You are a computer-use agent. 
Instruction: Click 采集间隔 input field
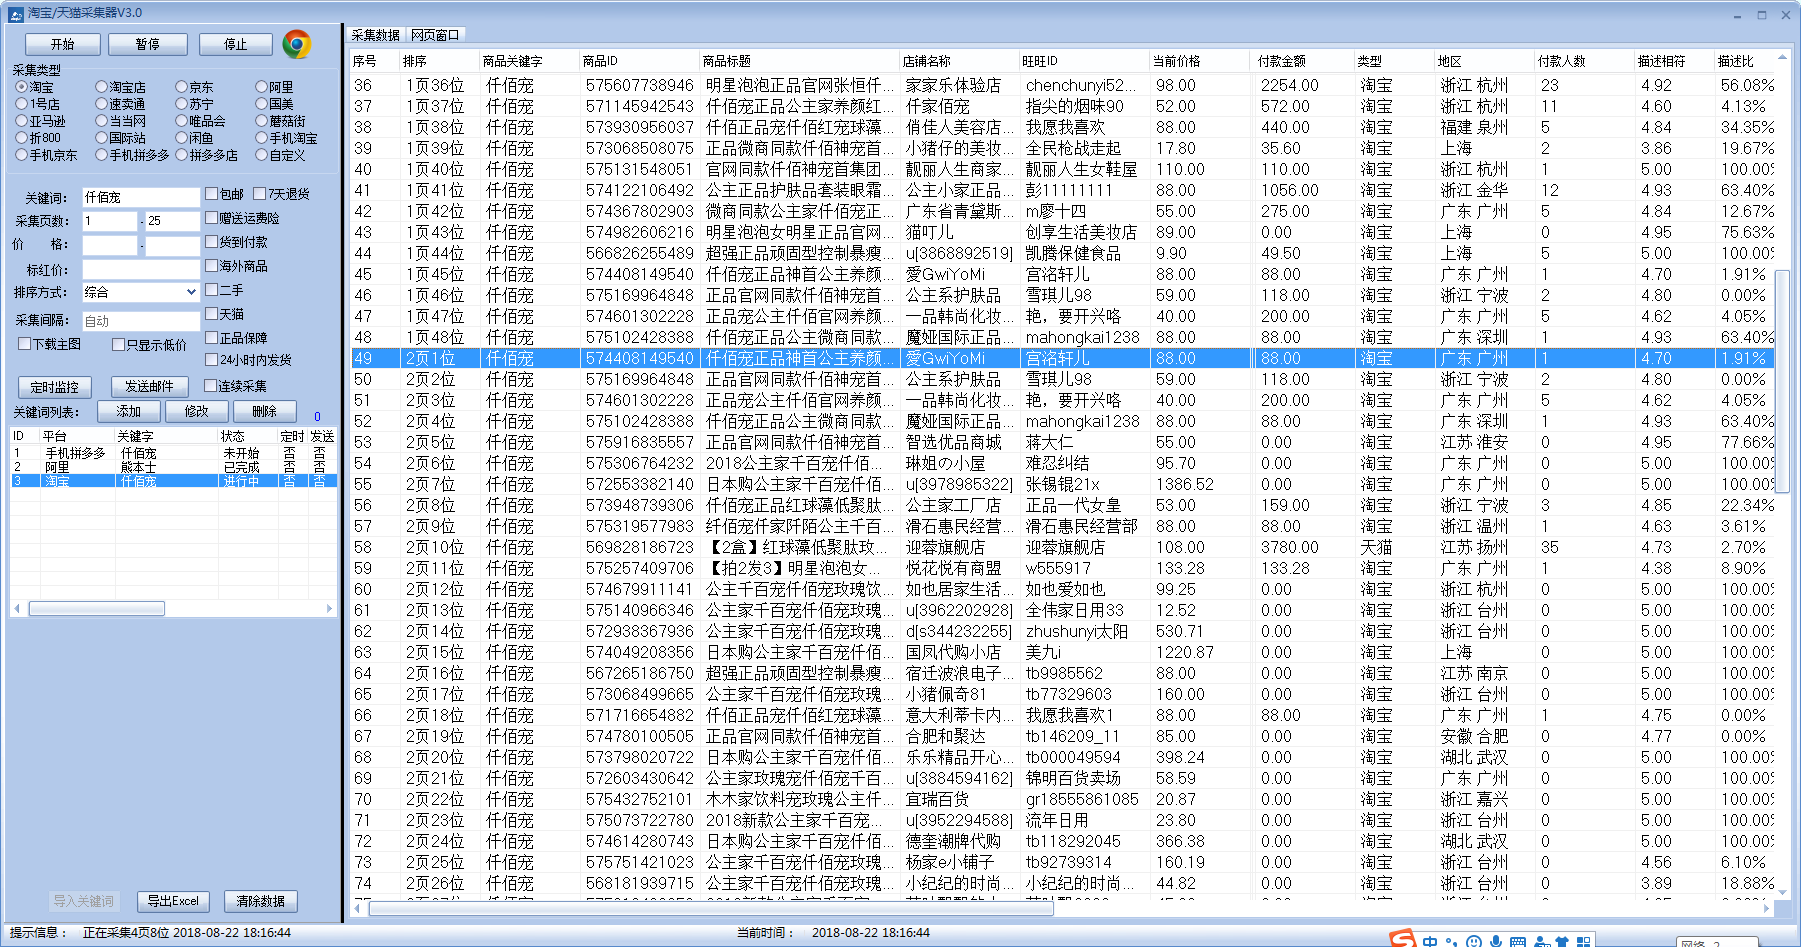[x=141, y=320]
